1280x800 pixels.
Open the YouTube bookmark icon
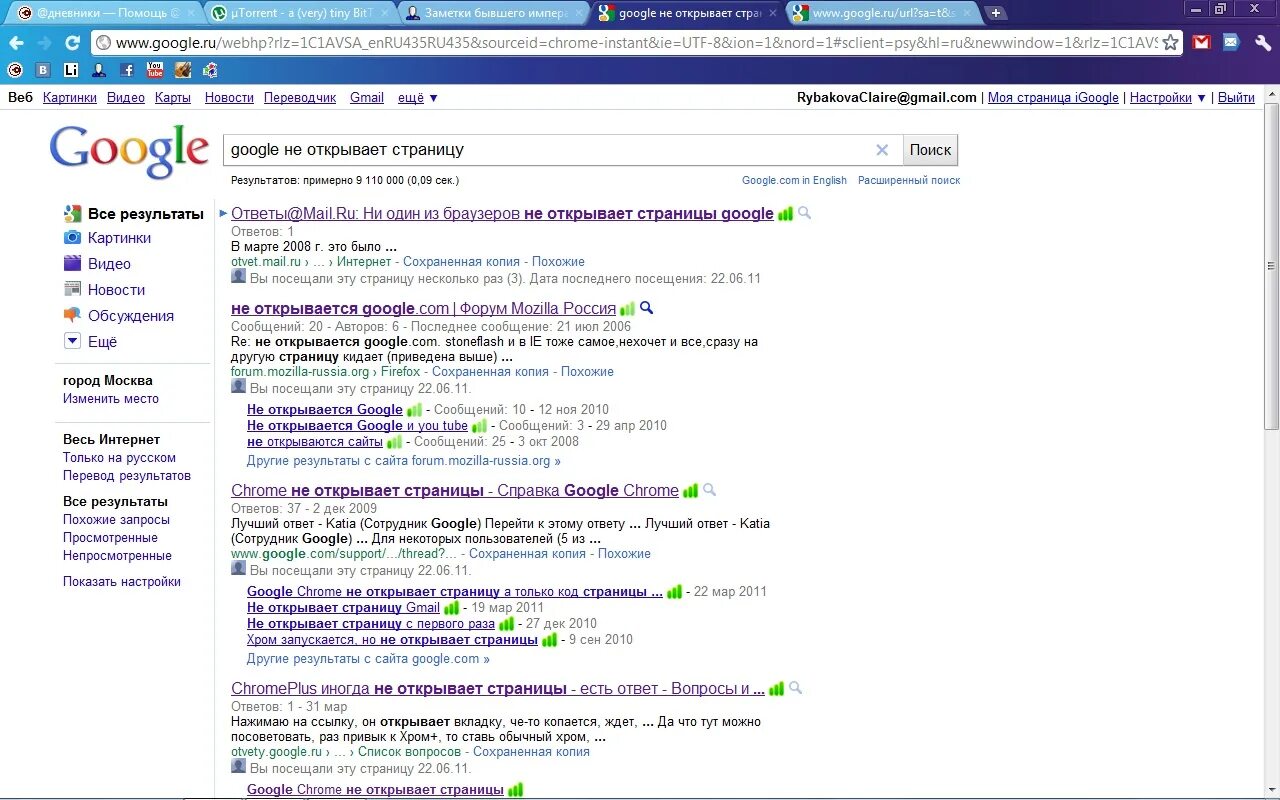[x=155, y=70]
